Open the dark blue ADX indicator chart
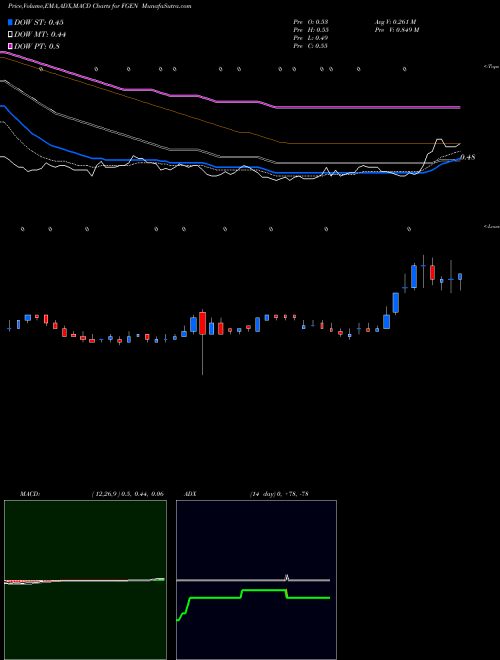 [x=256, y=580]
